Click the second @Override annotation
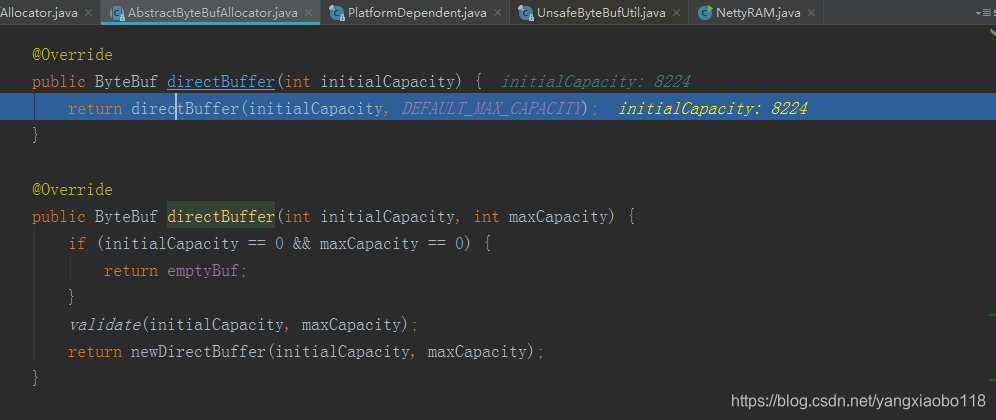This screenshot has height=420, width=996. click(x=72, y=190)
